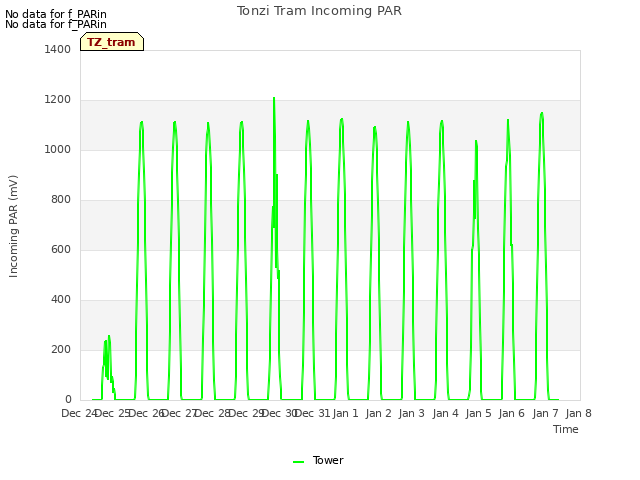640x480 pixels.
Task: Click the Dec 24 x-axis date label
Action: pyautogui.click(x=79, y=413)
